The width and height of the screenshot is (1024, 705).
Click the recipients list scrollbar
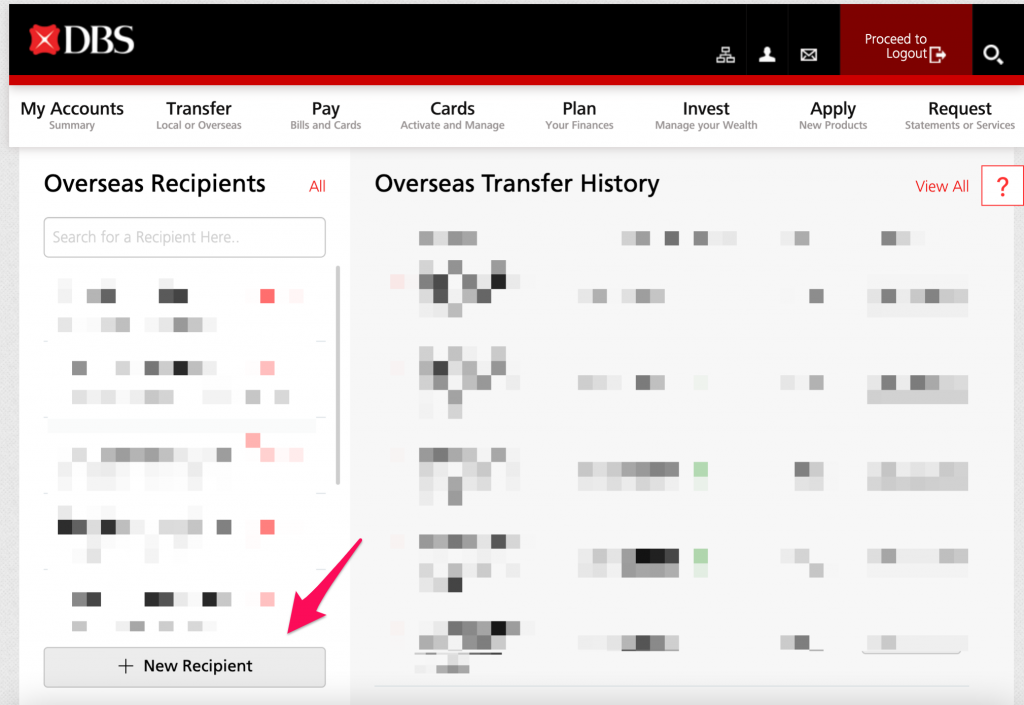(x=338, y=375)
